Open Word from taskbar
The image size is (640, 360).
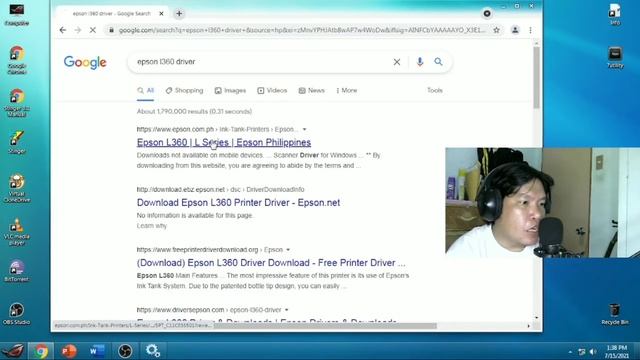point(97,351)
